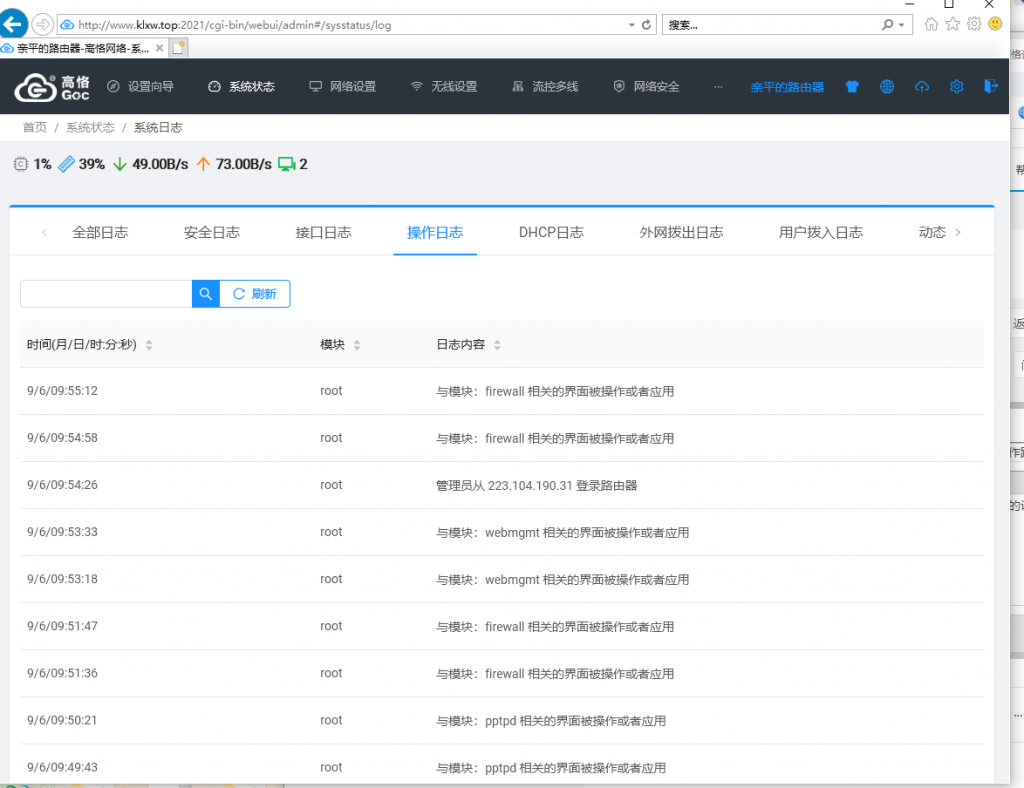Click the blue search magnifier button
The height and width of the screenshot is (788, 1024).
[x=206, y=294]
